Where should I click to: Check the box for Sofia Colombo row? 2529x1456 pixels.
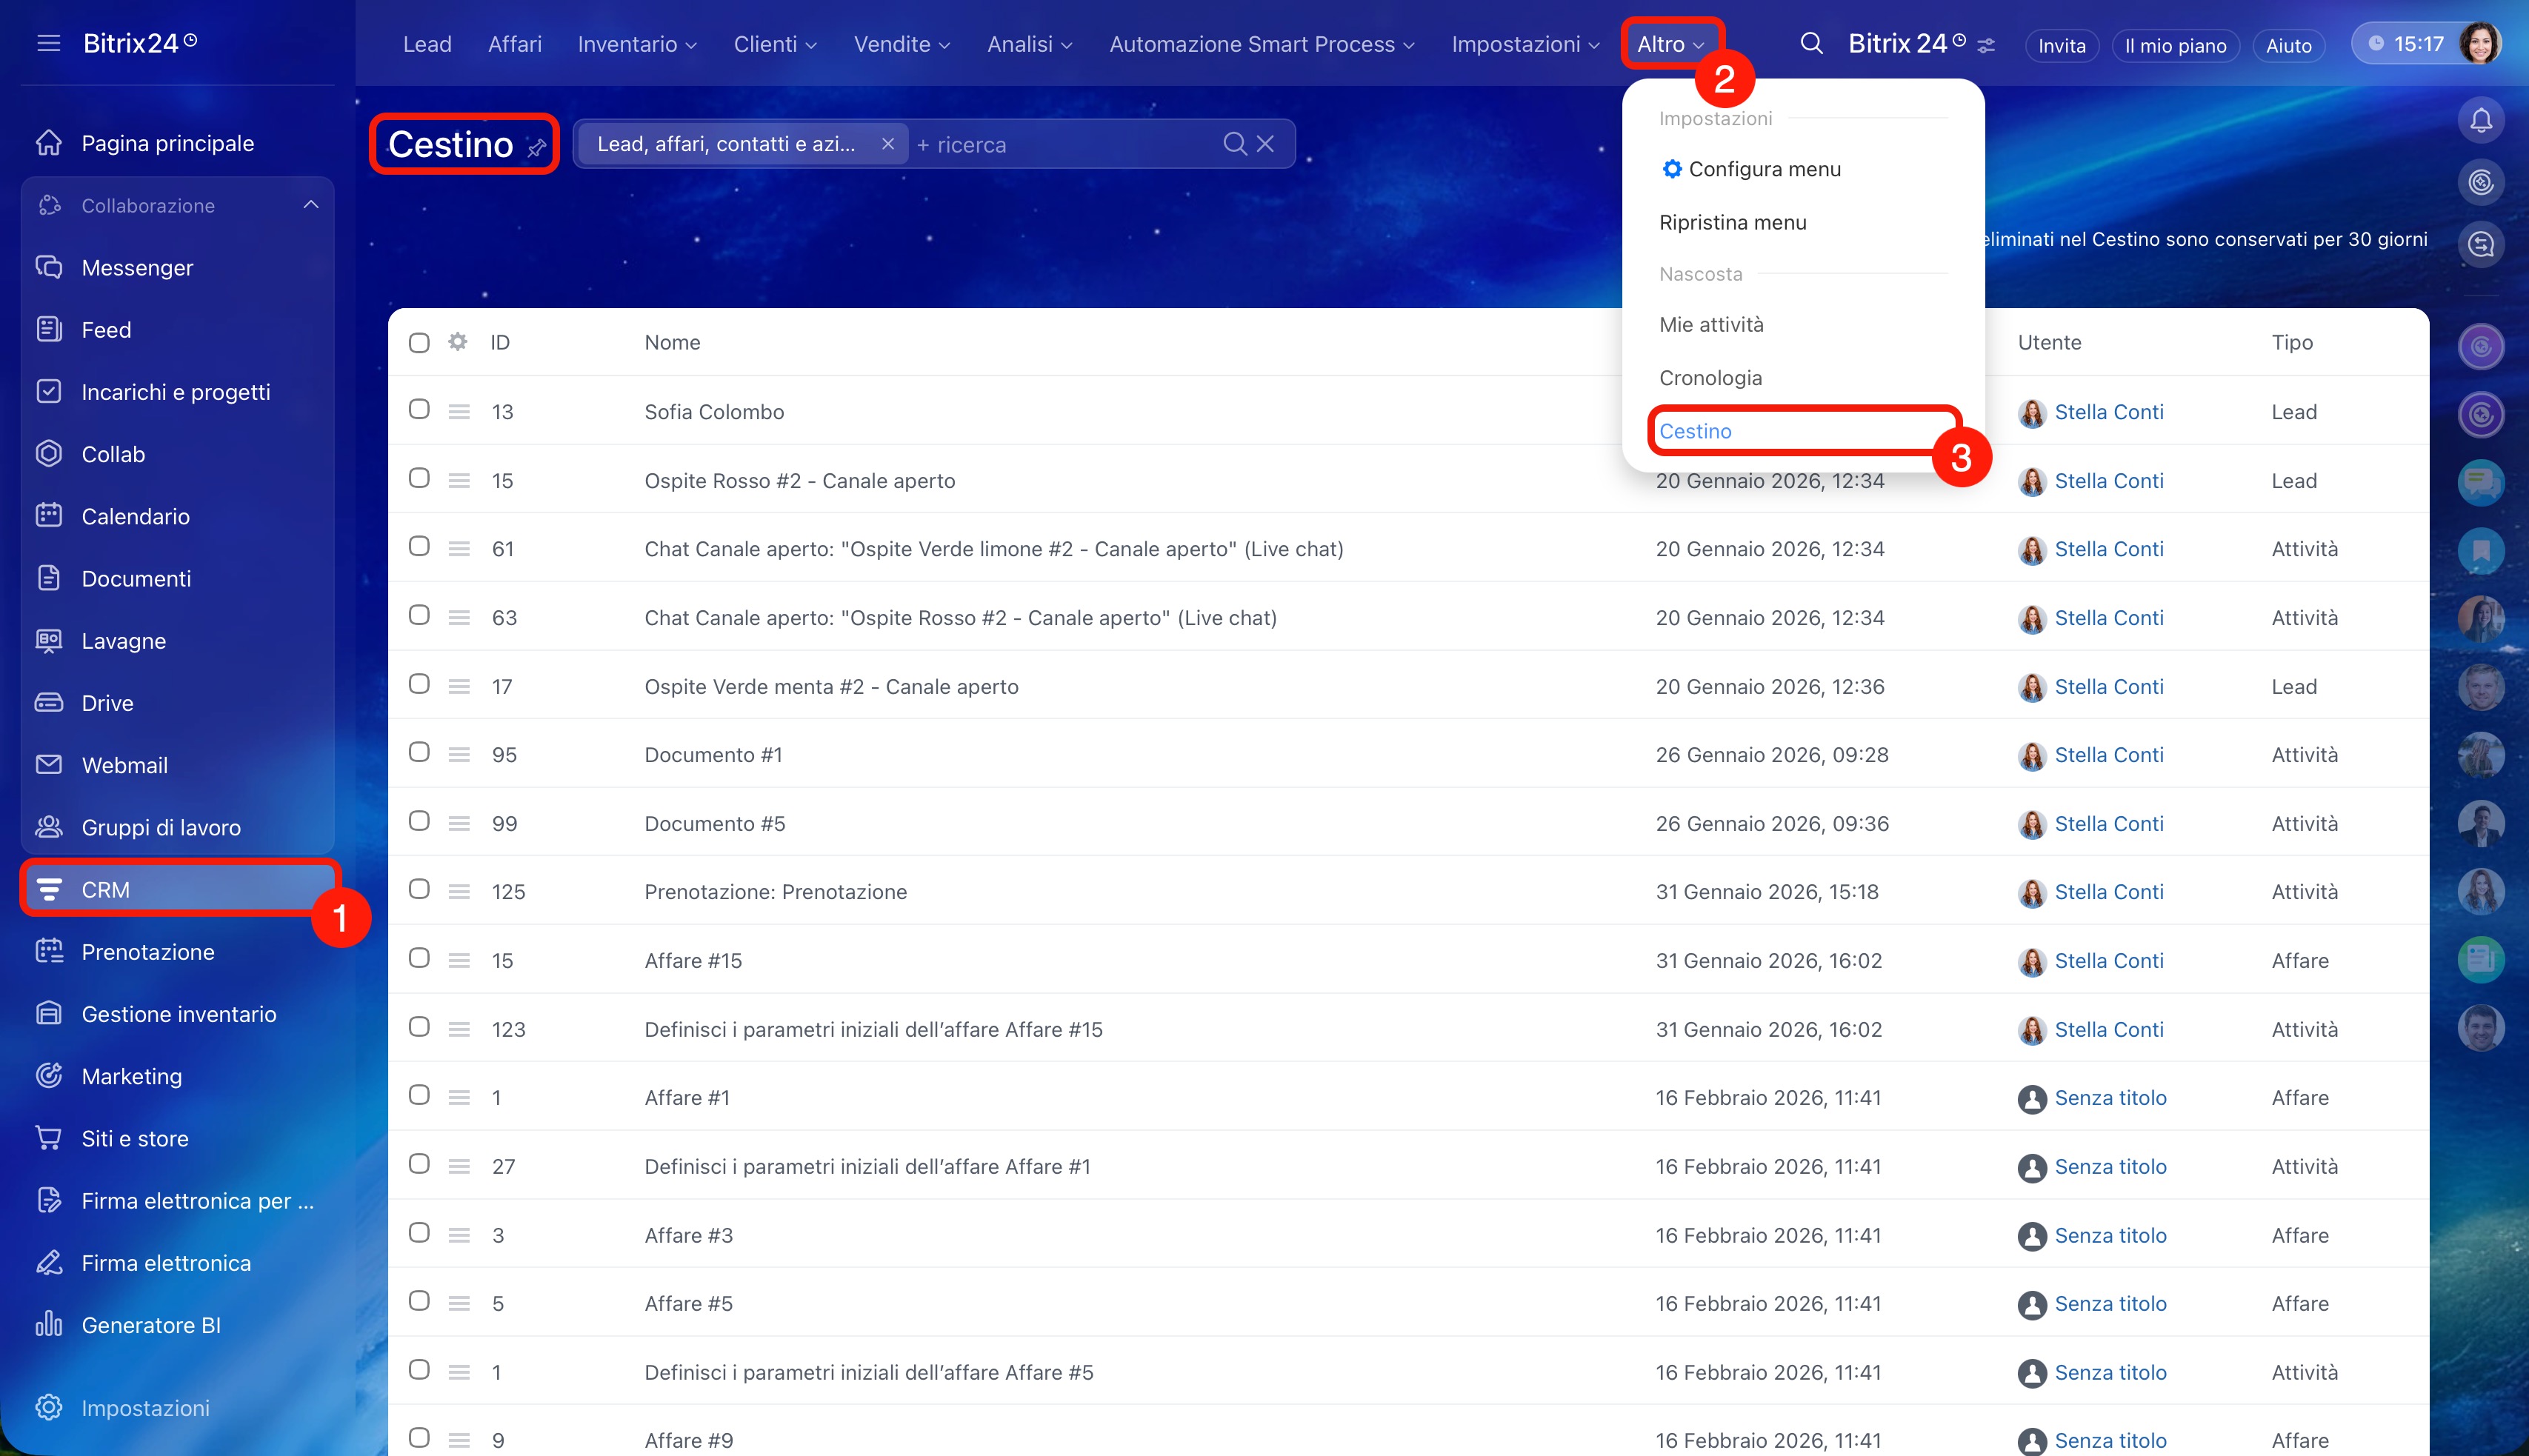419,410
